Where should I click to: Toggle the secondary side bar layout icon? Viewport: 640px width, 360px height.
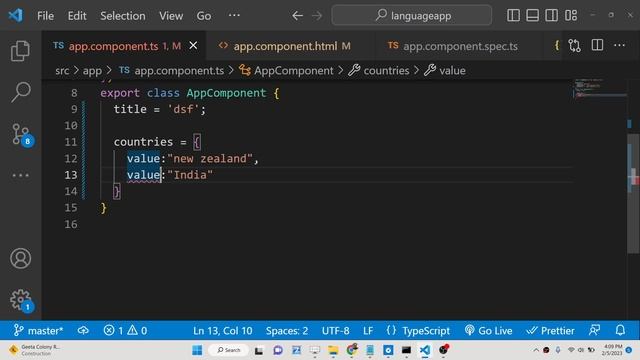coord(551,16)
